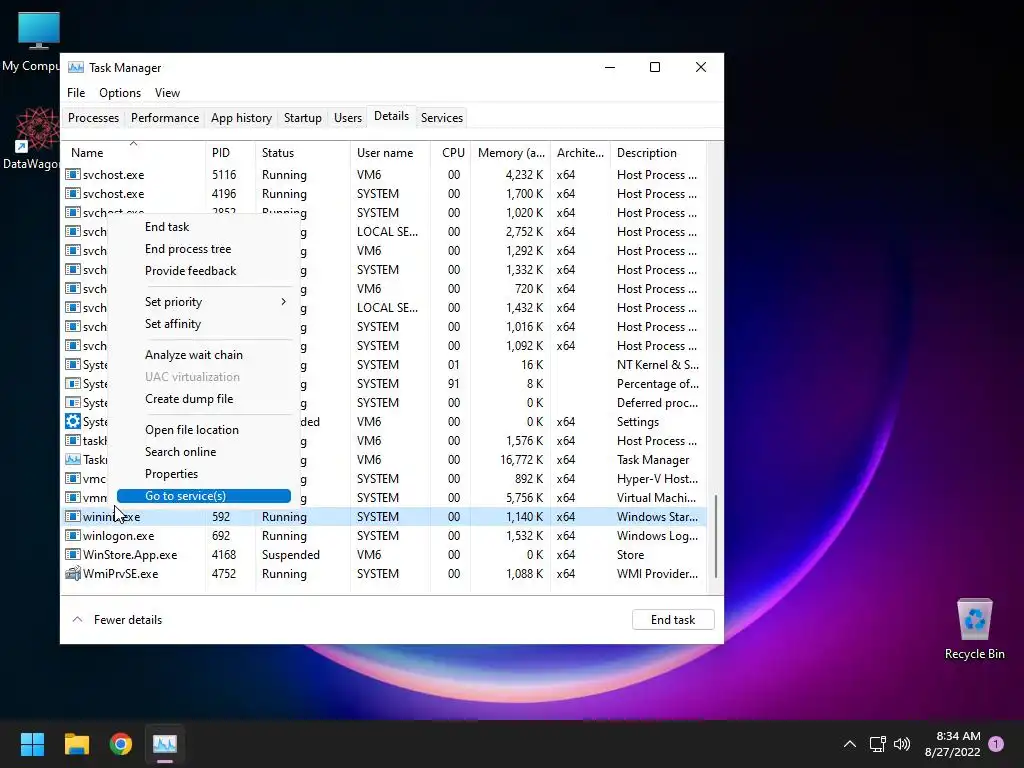The image size is (1024, 768).
Task: Expand the Set priority submenu
Action: tap(204, 302)
